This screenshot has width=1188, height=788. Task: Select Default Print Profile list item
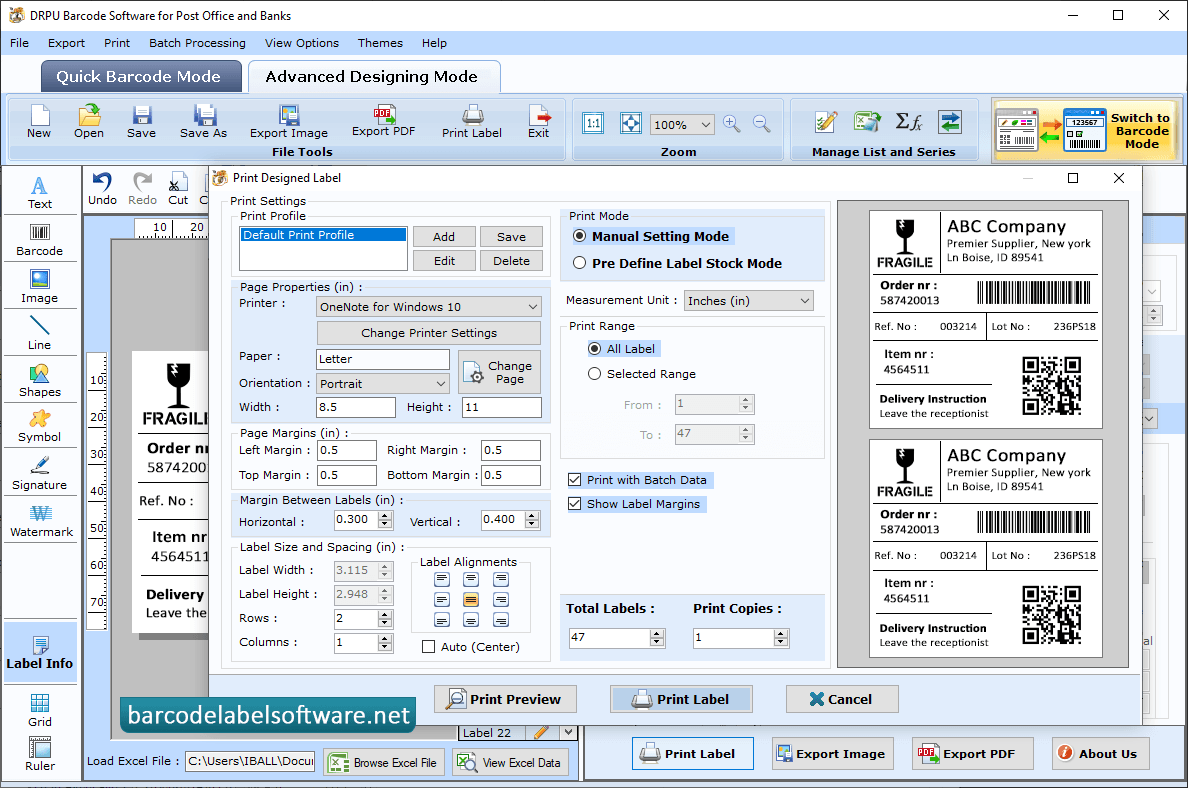point(324,235)
